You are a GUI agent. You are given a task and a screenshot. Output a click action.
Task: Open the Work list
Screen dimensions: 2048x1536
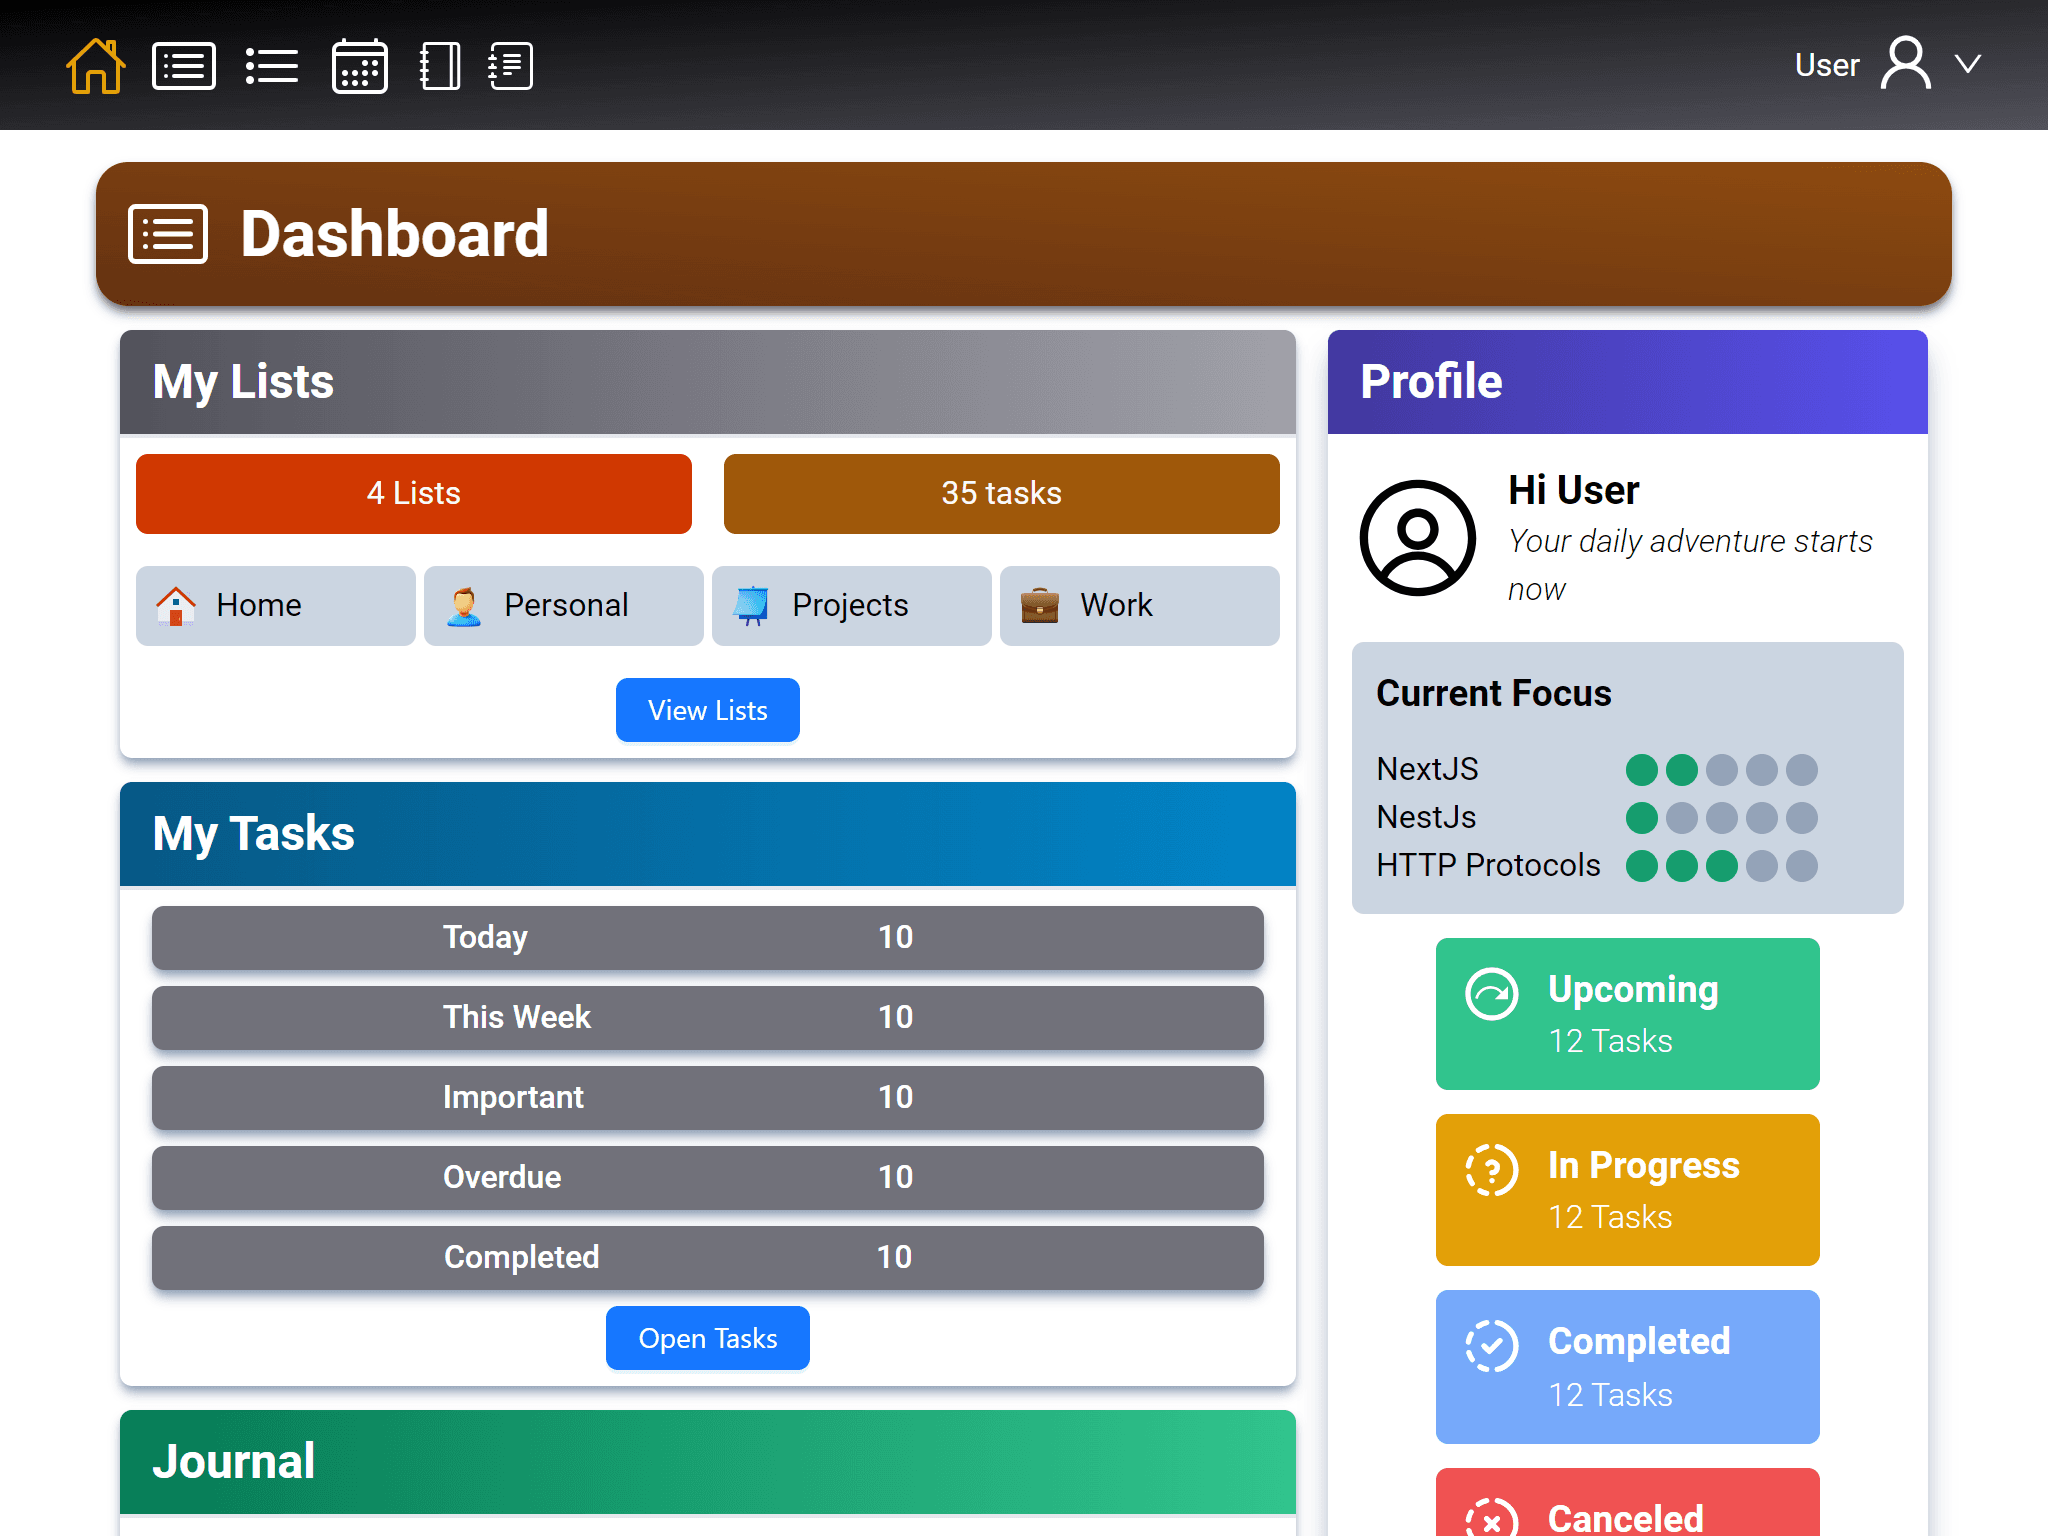click(1140, 606)
